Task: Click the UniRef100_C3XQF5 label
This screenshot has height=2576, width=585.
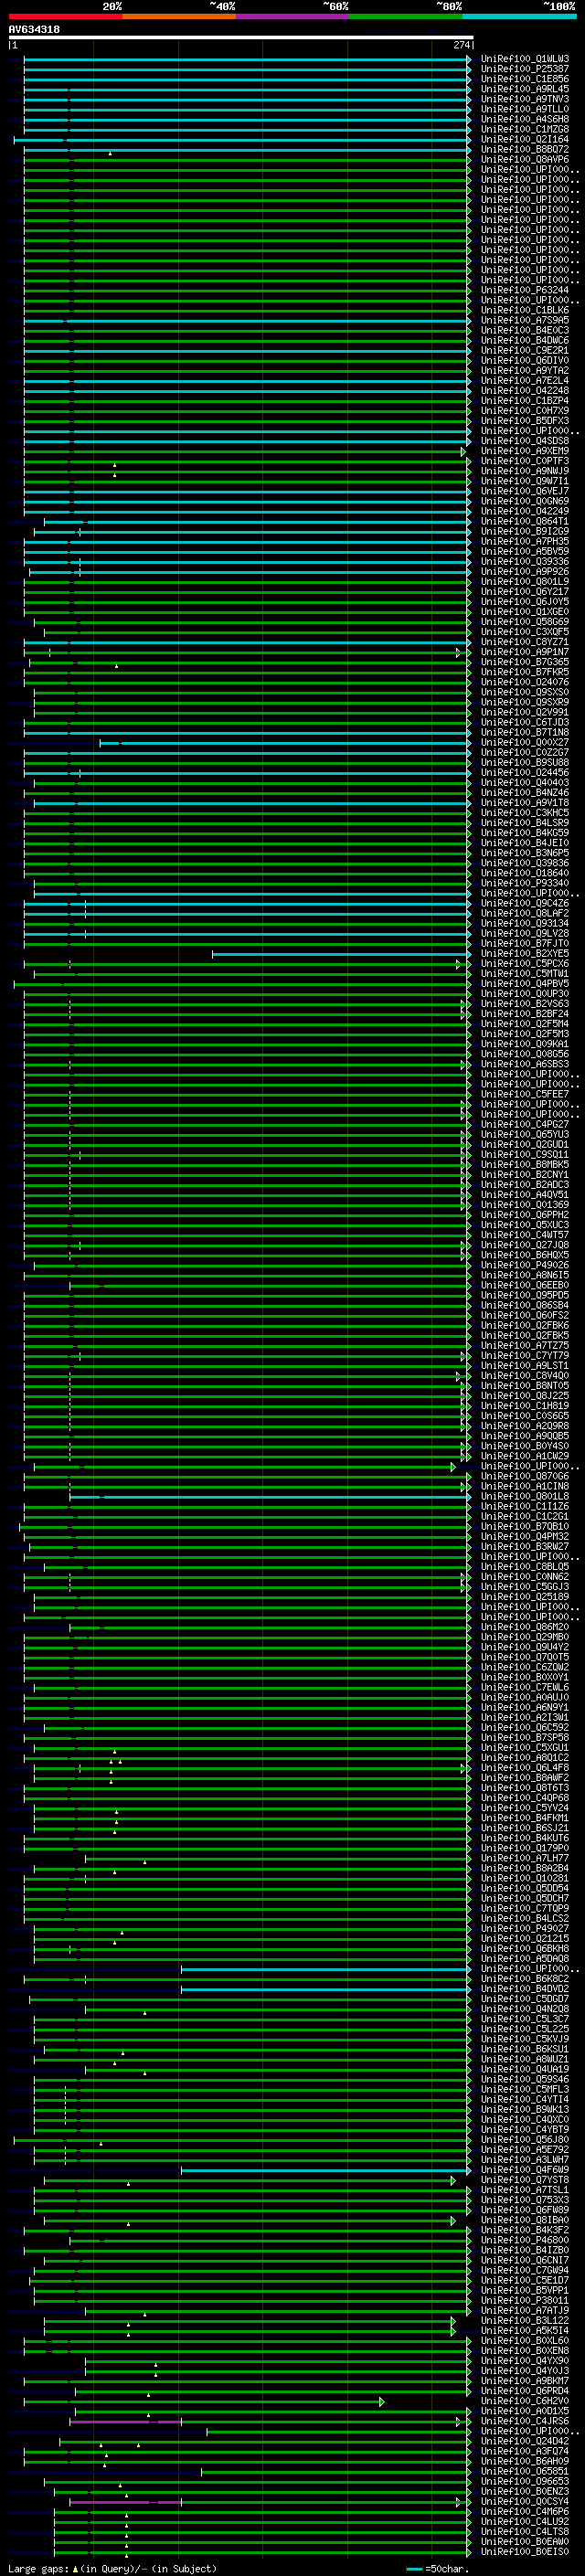Action: click(524, 632)
